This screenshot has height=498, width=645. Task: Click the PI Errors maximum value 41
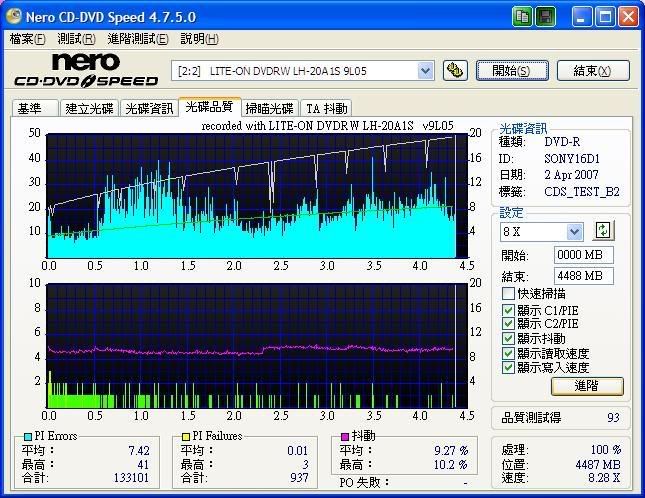click(143, 465)
